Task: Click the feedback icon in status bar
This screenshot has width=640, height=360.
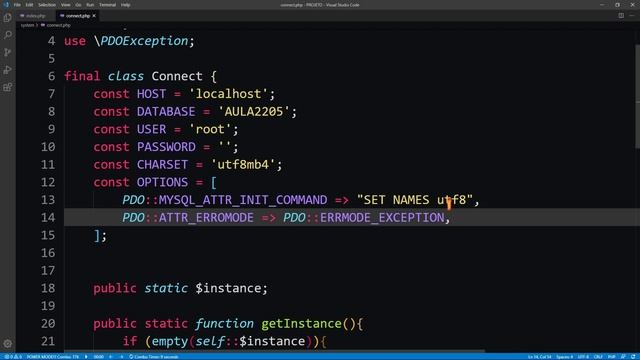Action: point(623,357)
